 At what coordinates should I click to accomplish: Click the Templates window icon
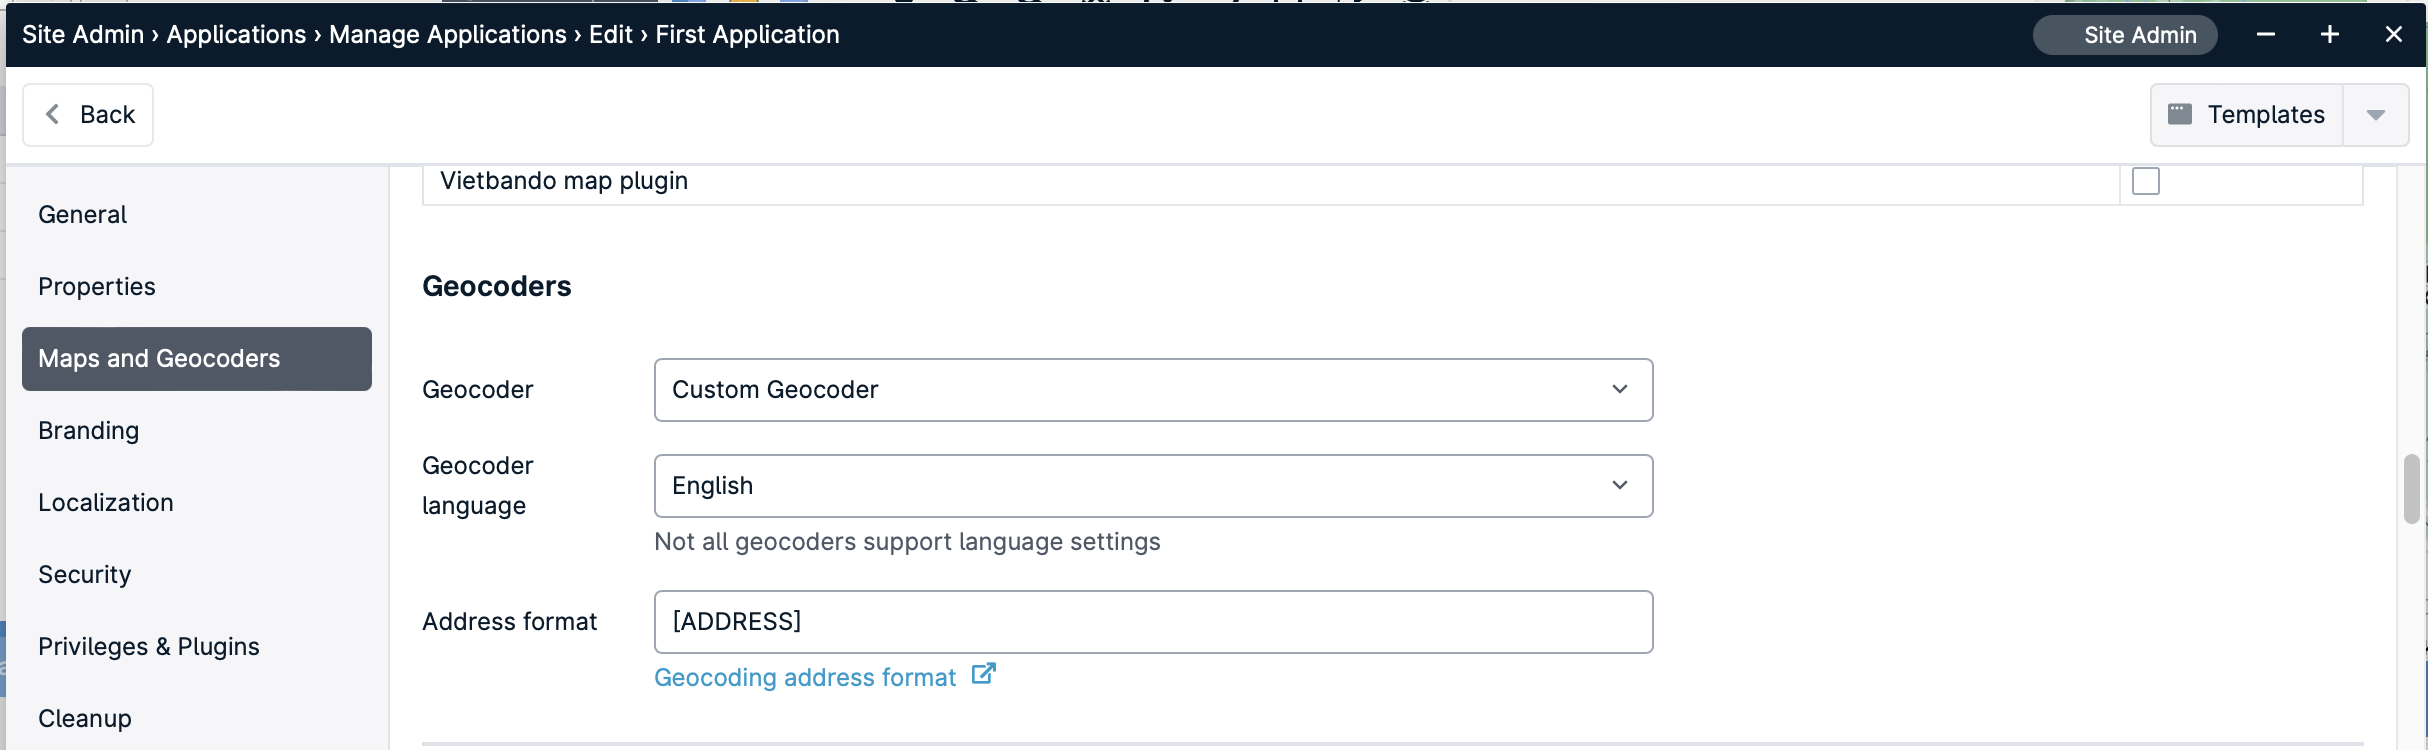2180,114
